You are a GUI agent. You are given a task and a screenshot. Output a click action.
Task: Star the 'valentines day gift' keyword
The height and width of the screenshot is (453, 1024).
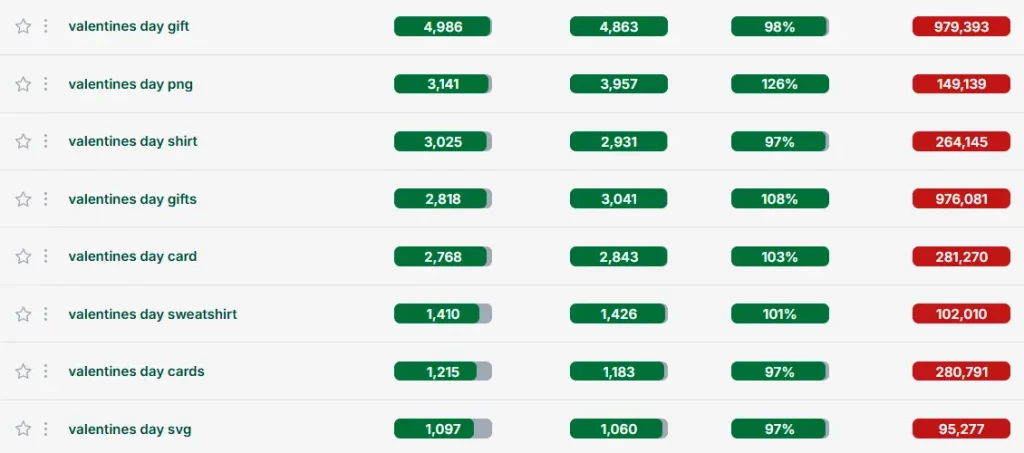click(23, 27)
